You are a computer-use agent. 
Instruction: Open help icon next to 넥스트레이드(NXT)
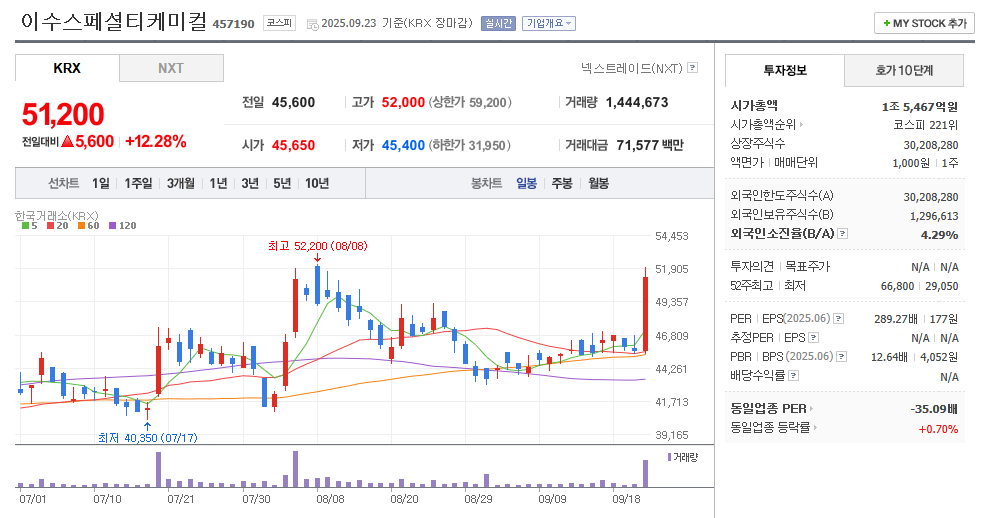tap(692, 68)
